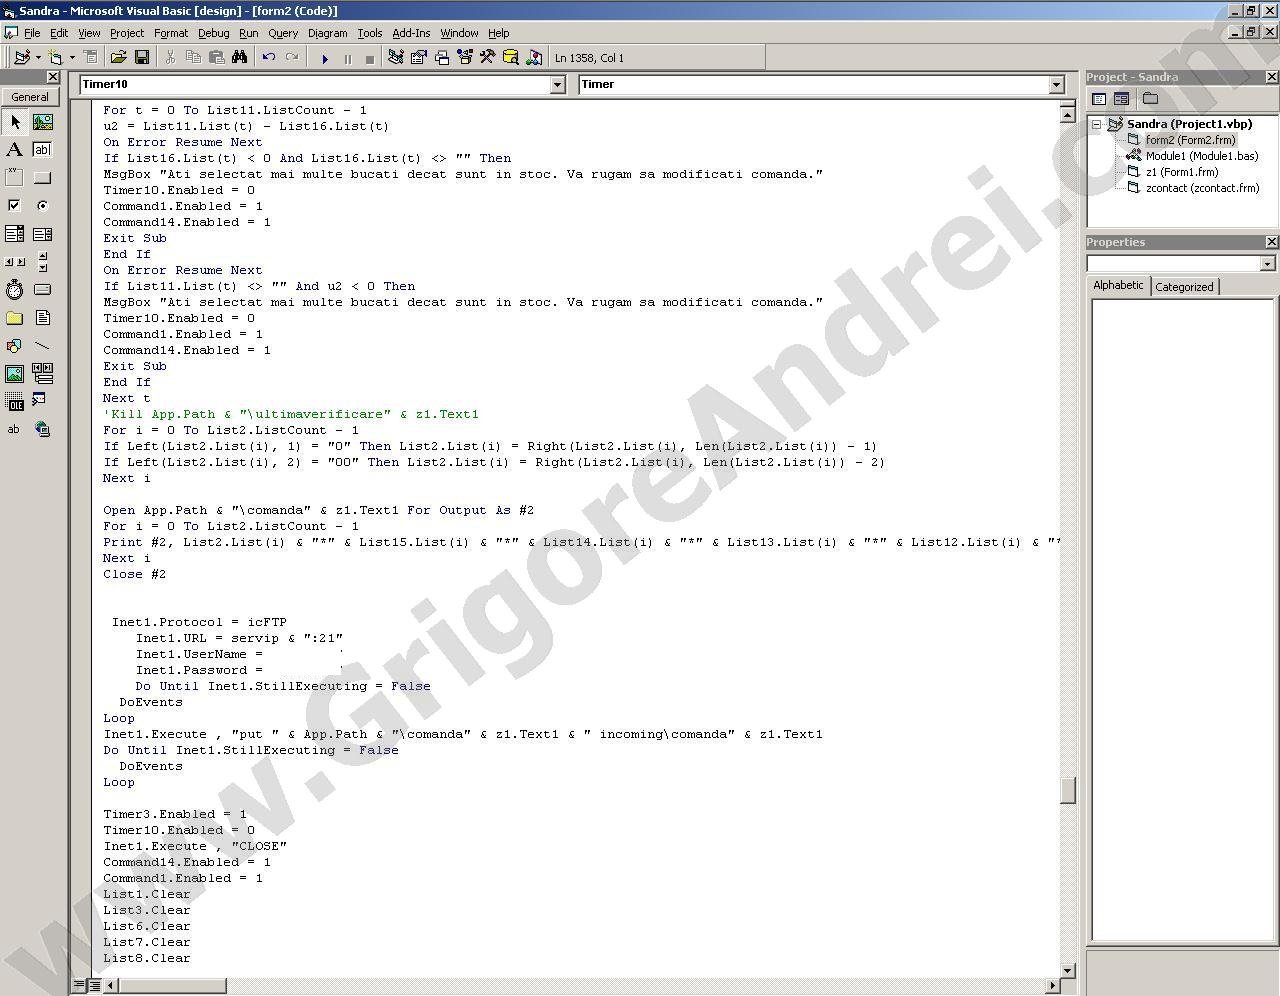The width and height of the screenshot is (1280, 996).
Task: Close the Project - Sandra panel
Action: (x=1271, y=77)
